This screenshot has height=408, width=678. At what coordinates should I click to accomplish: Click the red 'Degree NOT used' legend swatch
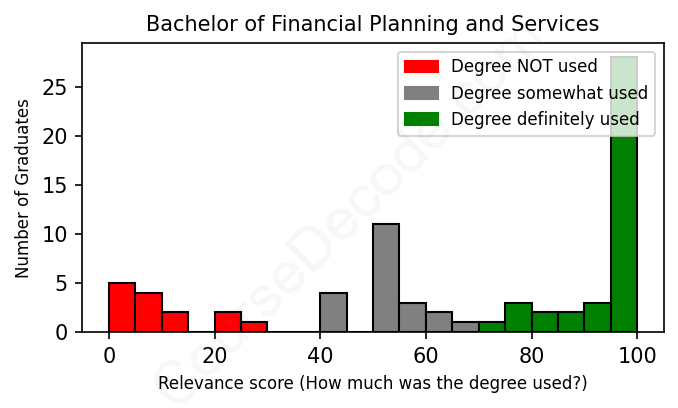pyautogui.click(x=421, y=67)
